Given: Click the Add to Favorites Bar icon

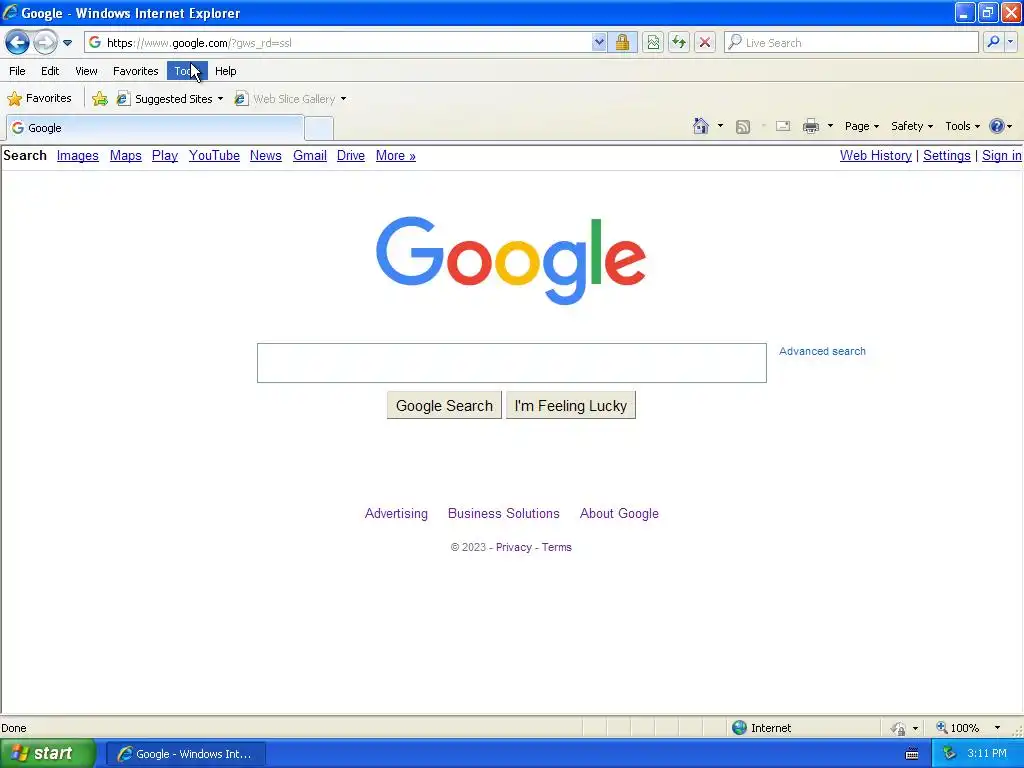Looking at the screenshot, I should (x=99, y=99).
